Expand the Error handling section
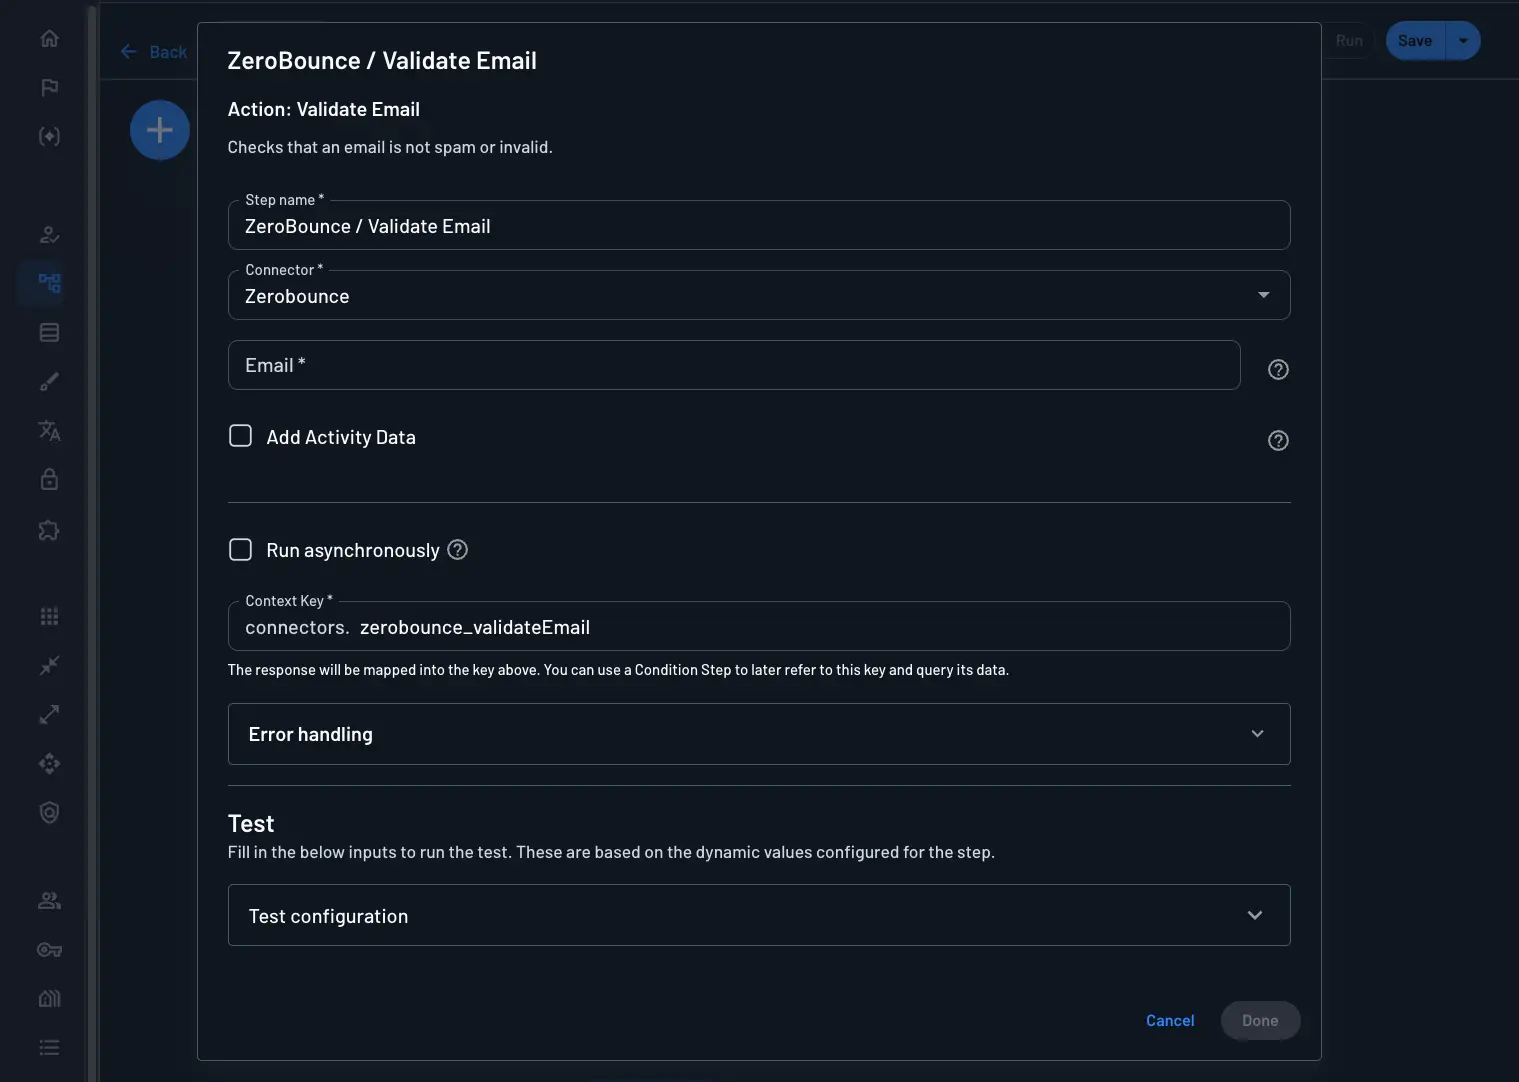 click(x=759, y=734)
